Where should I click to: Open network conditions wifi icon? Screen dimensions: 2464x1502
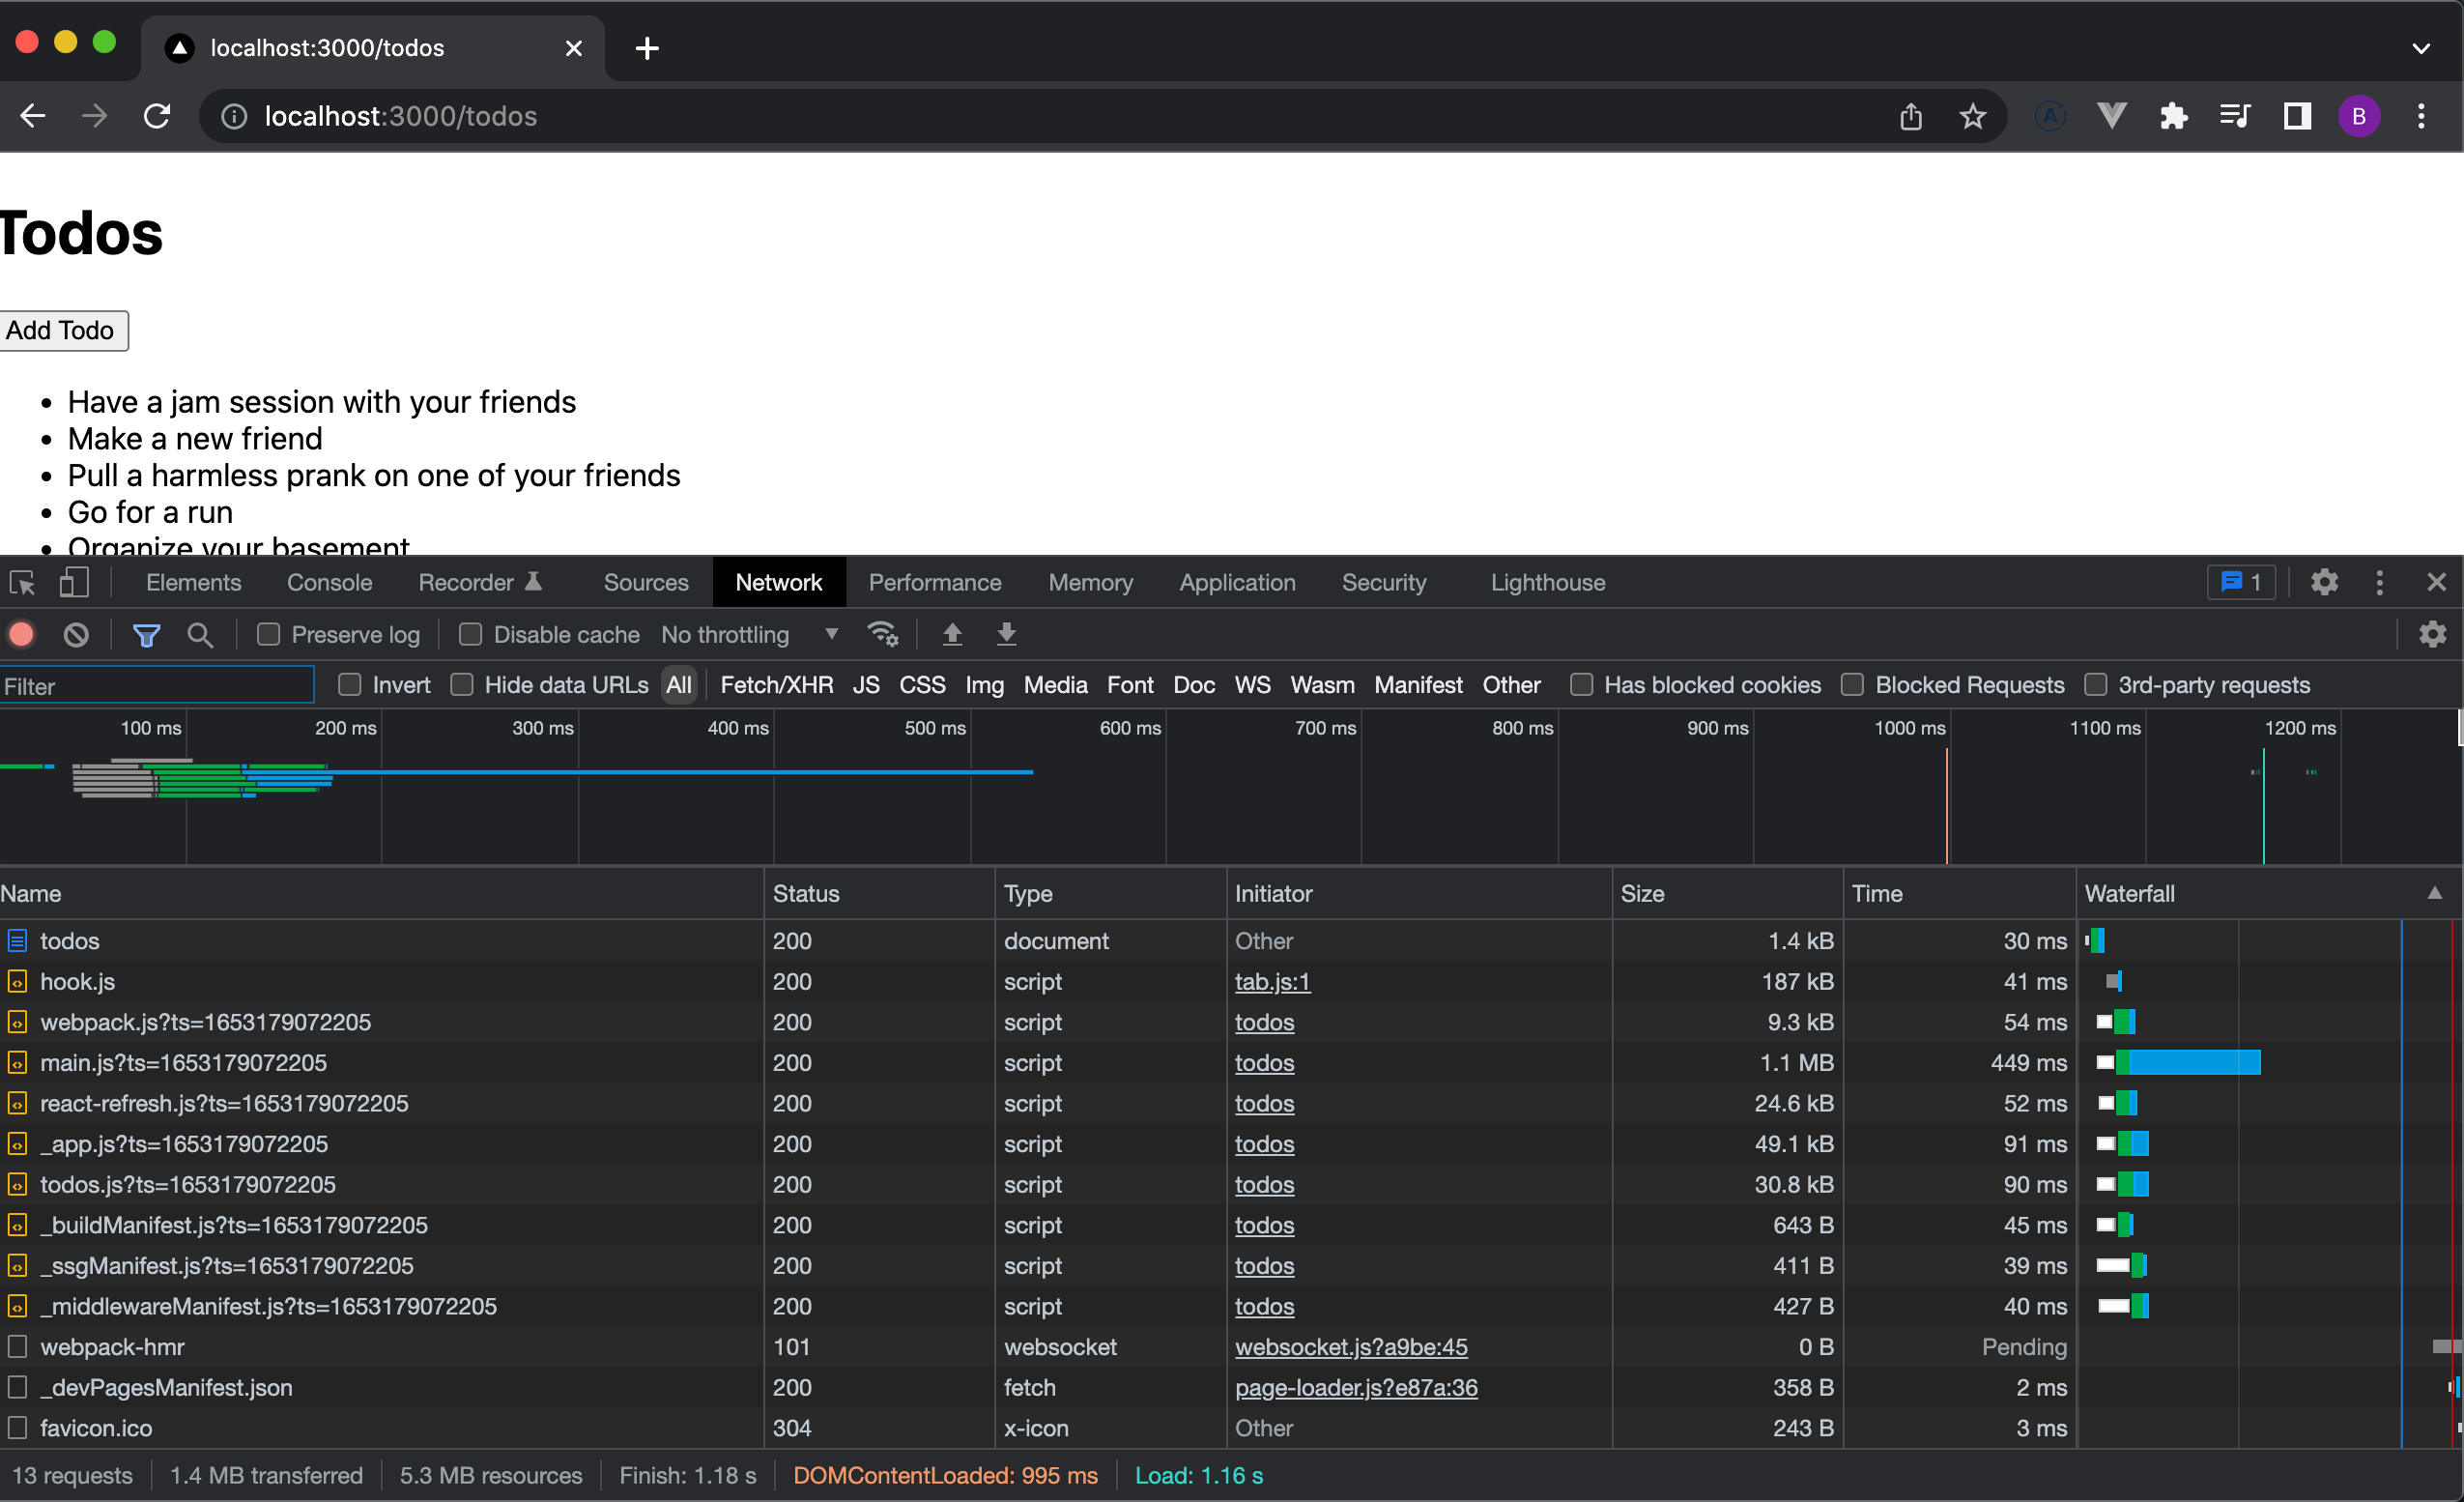[x=883, y=635]
